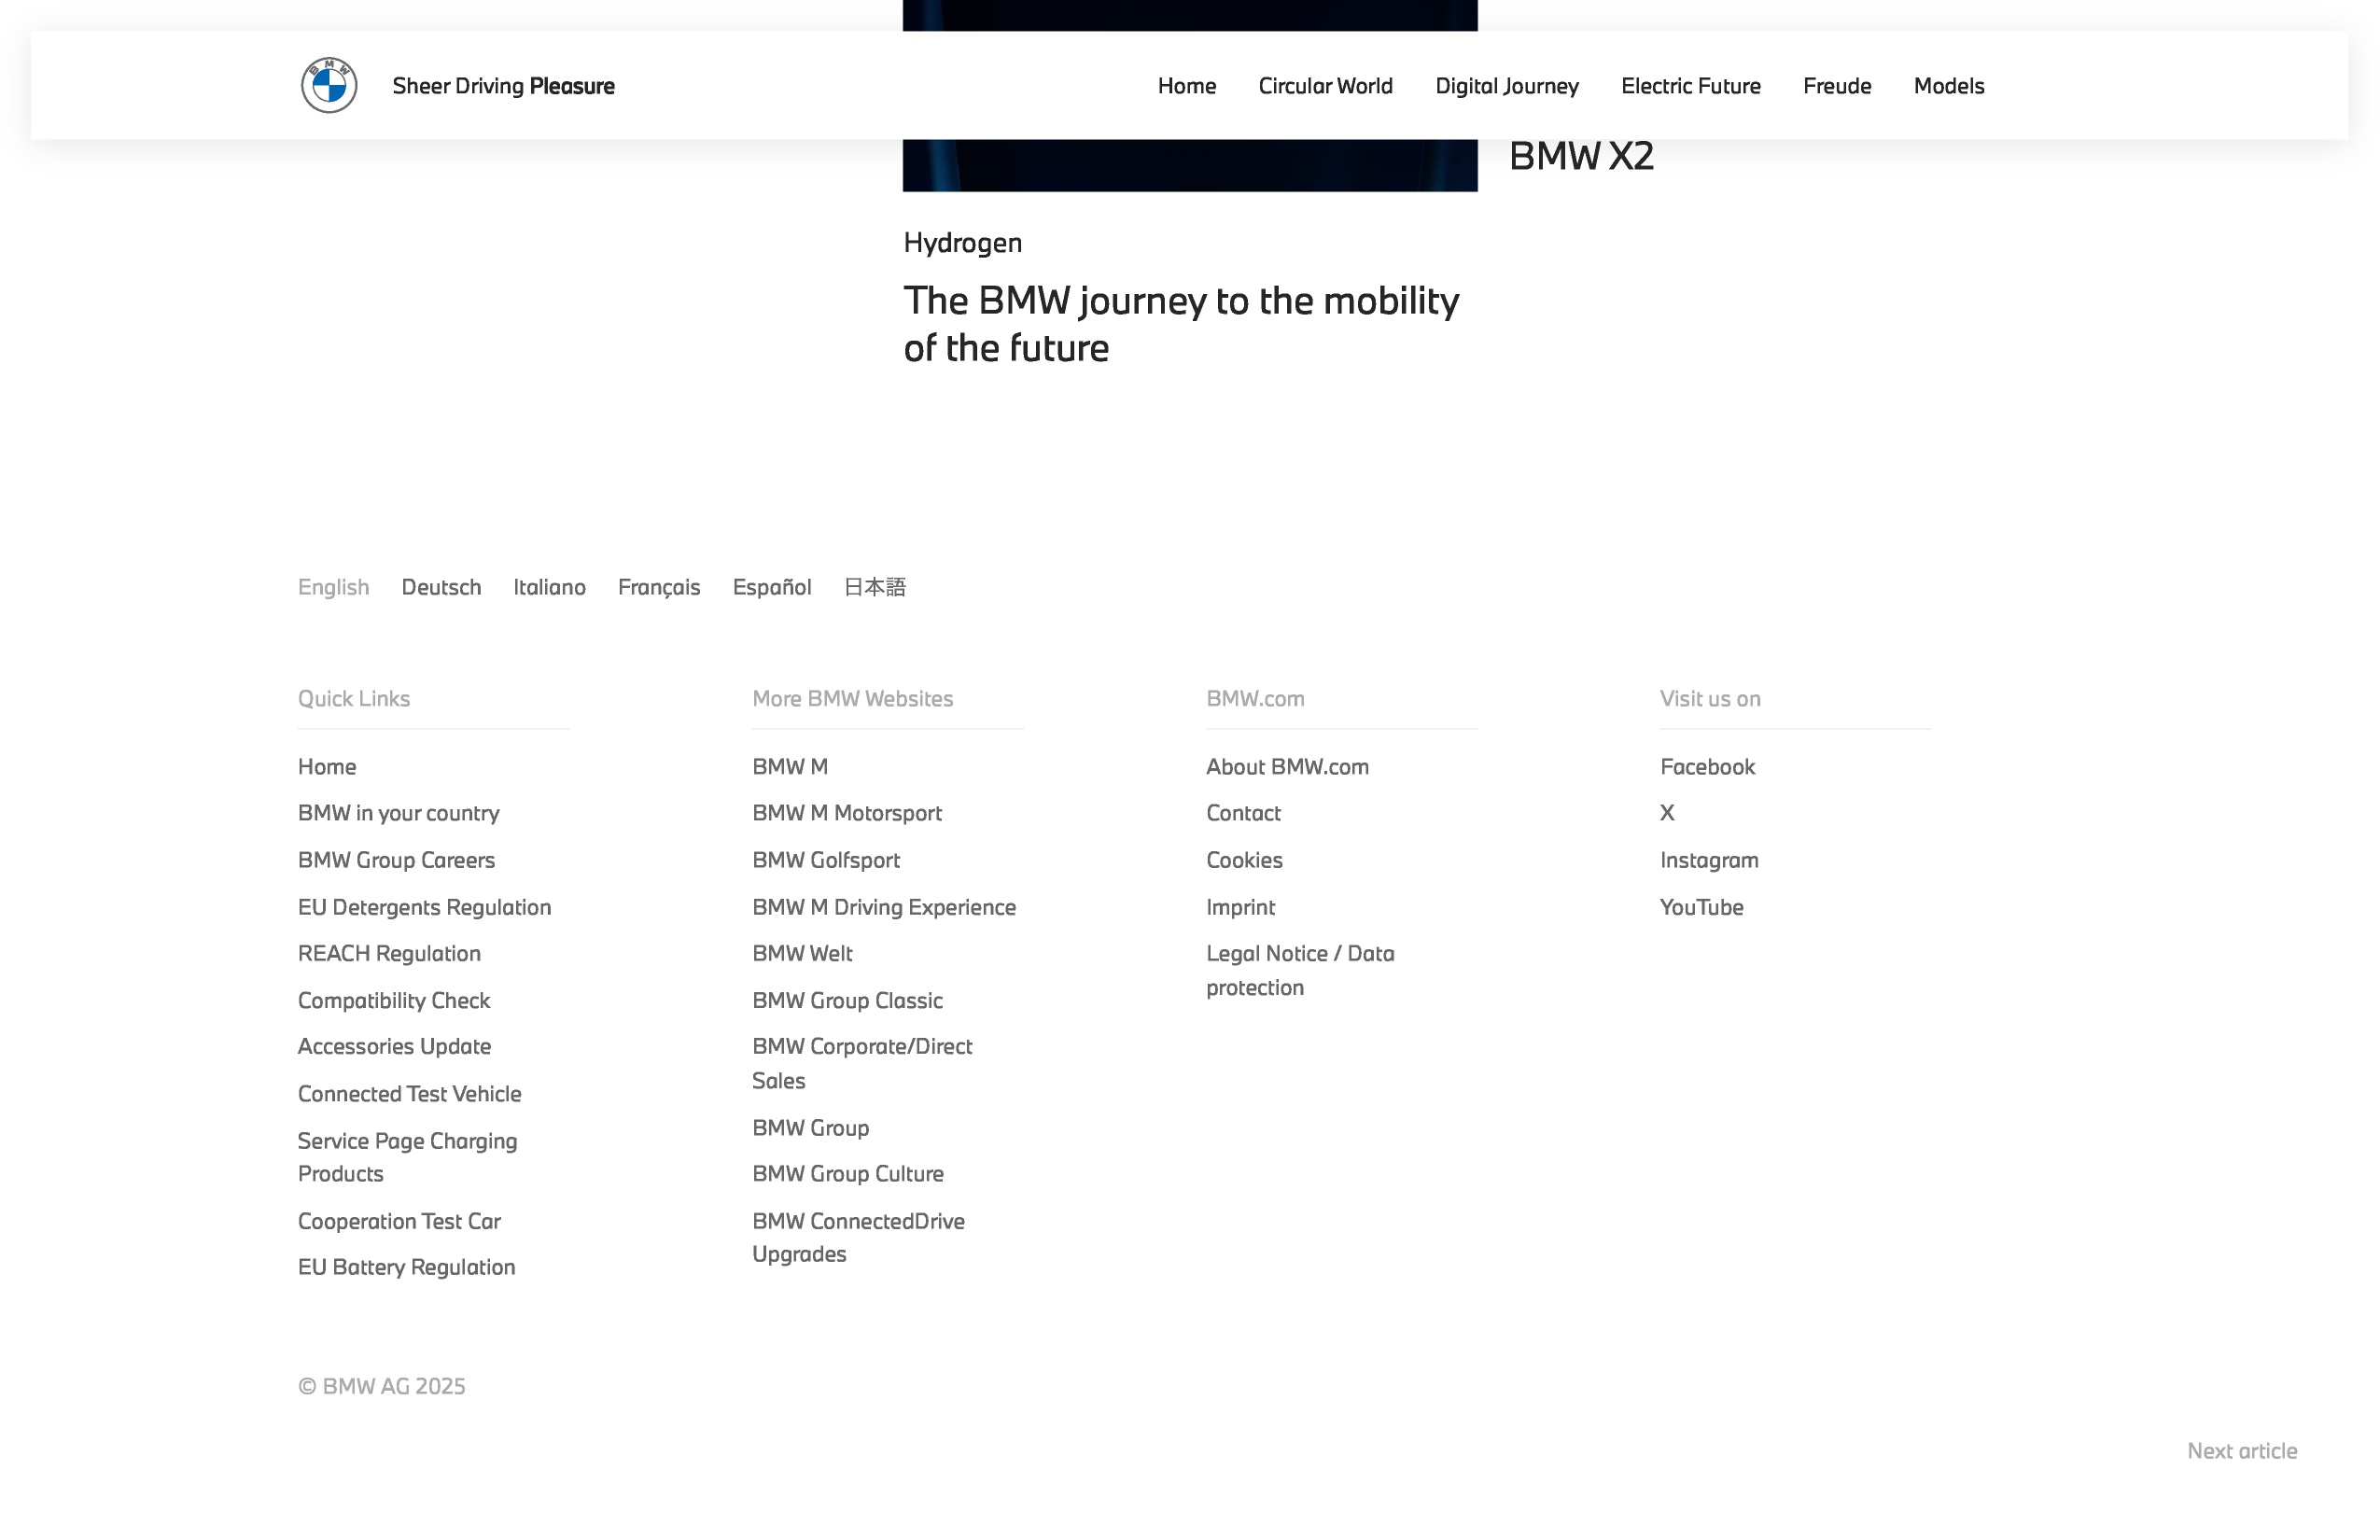
Task: Open Home in the top navigation
Action: (1186, 86)
